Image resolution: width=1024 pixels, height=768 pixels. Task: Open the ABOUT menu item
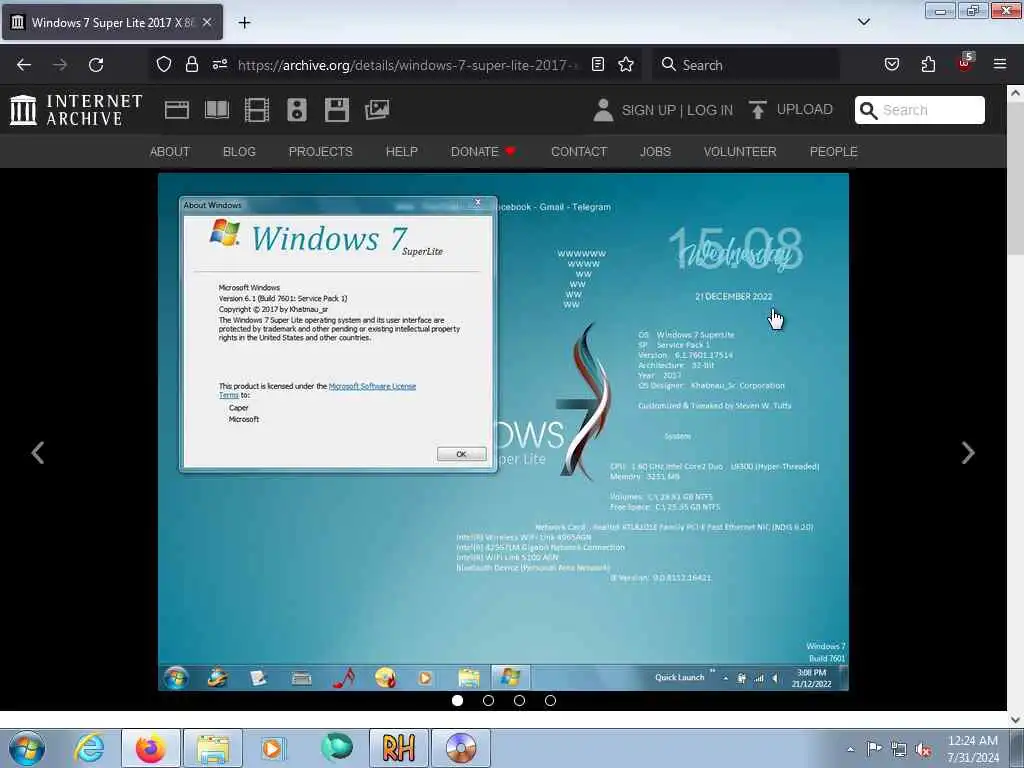click(x=170, y=152)
